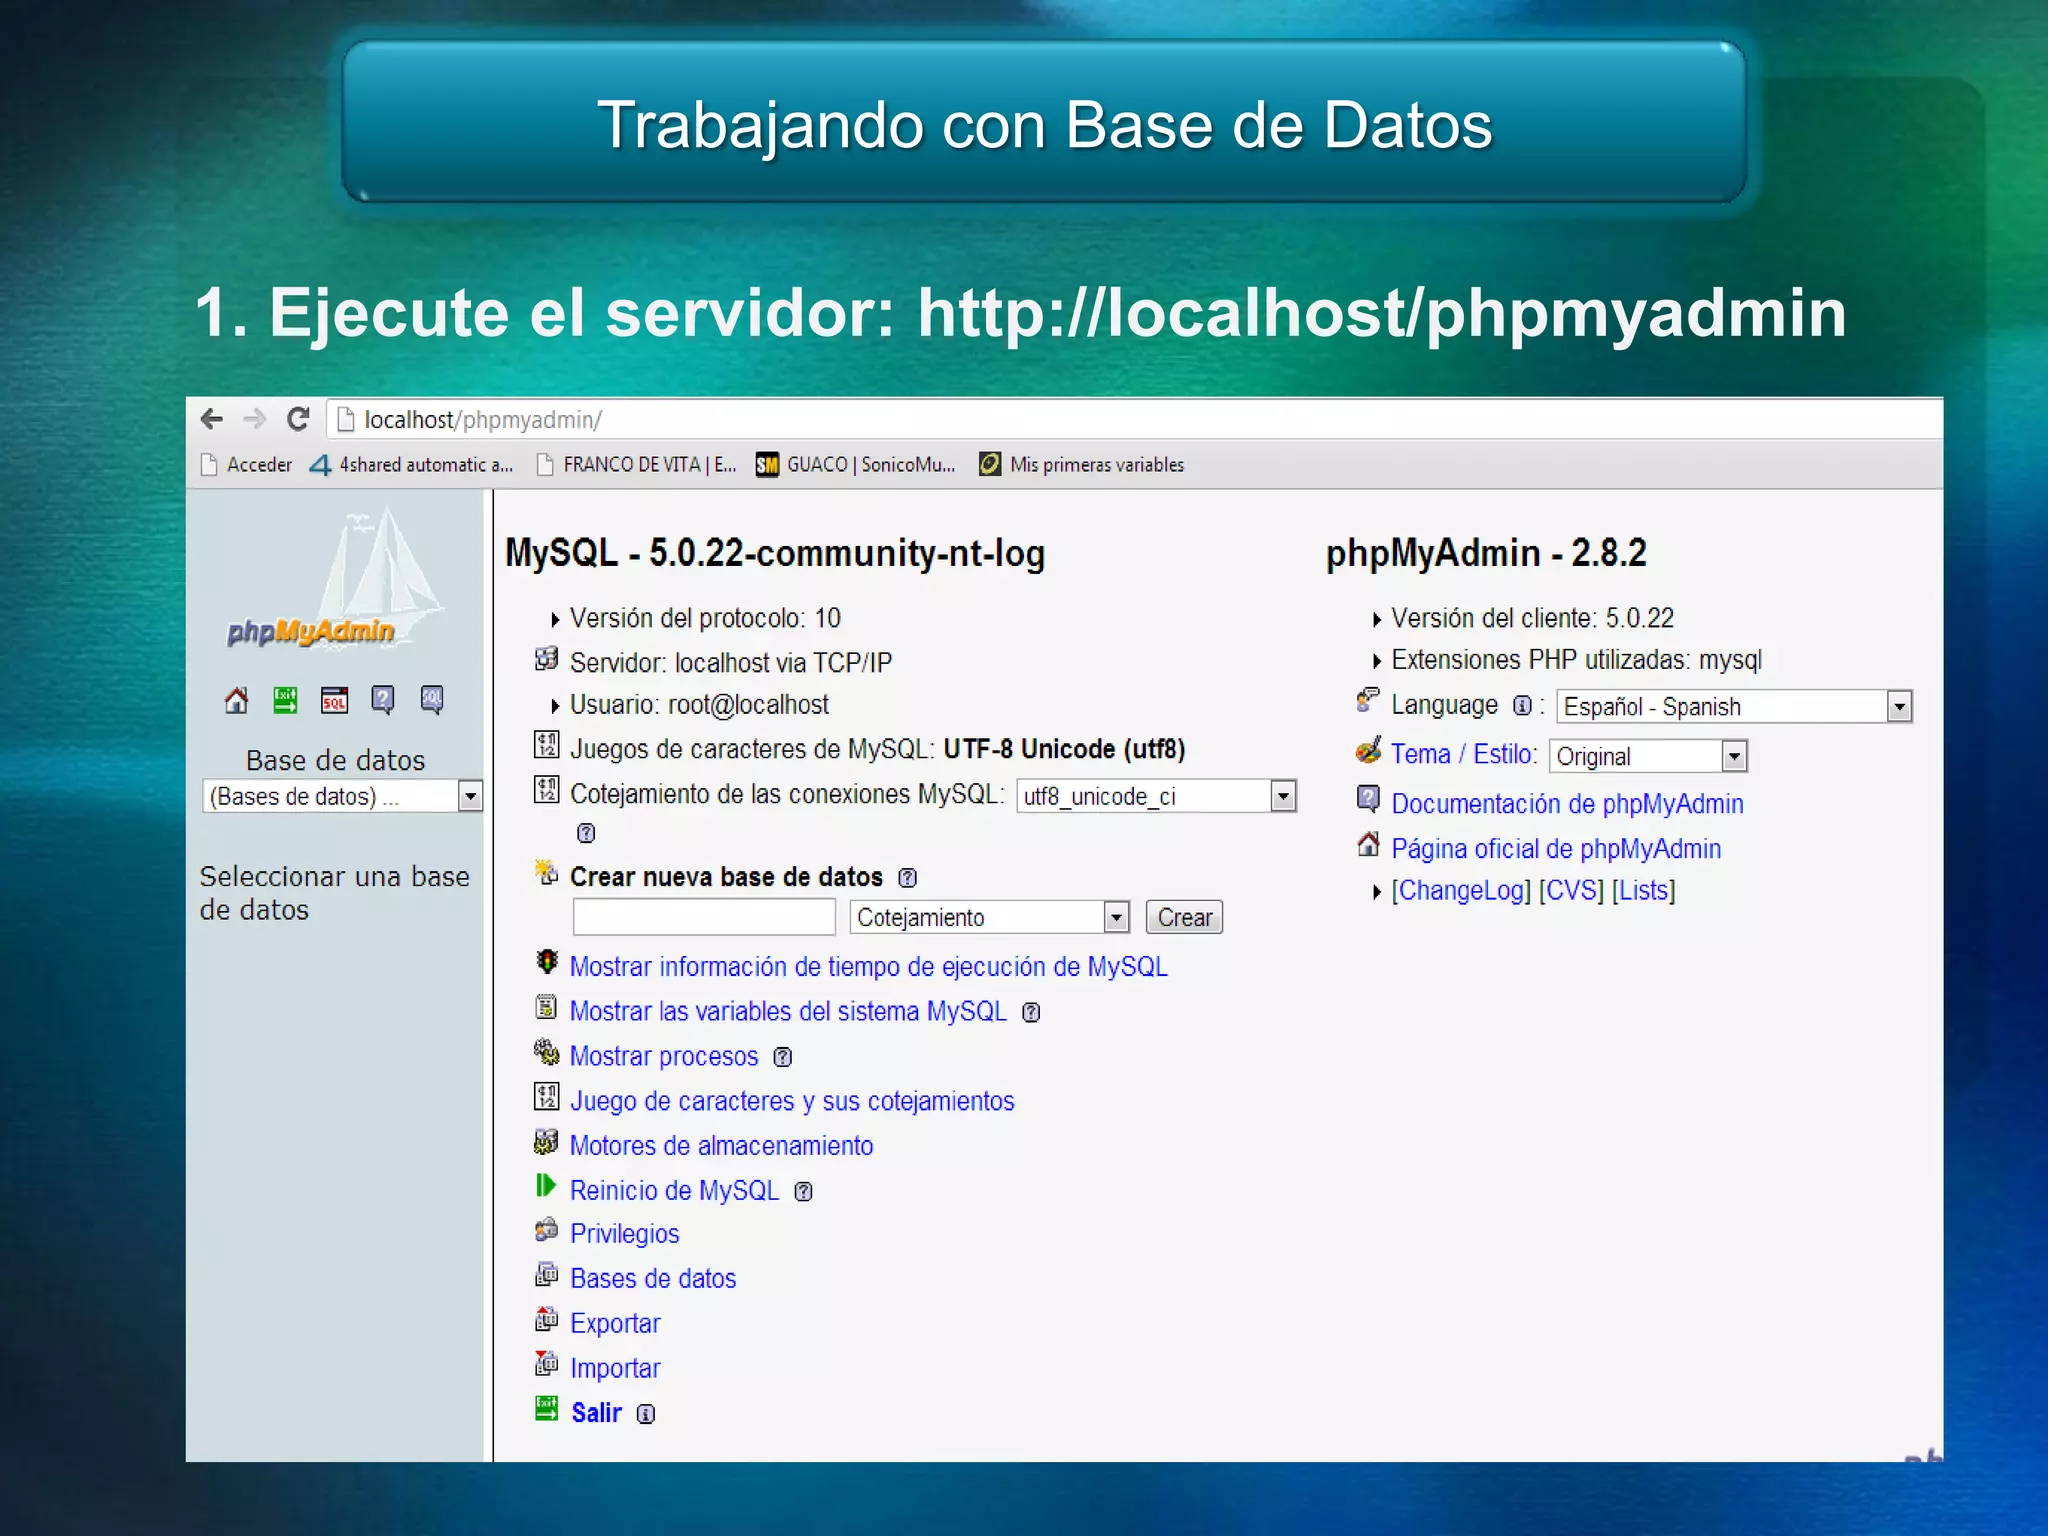Click info icon beside Language label

coord(1522,706)
